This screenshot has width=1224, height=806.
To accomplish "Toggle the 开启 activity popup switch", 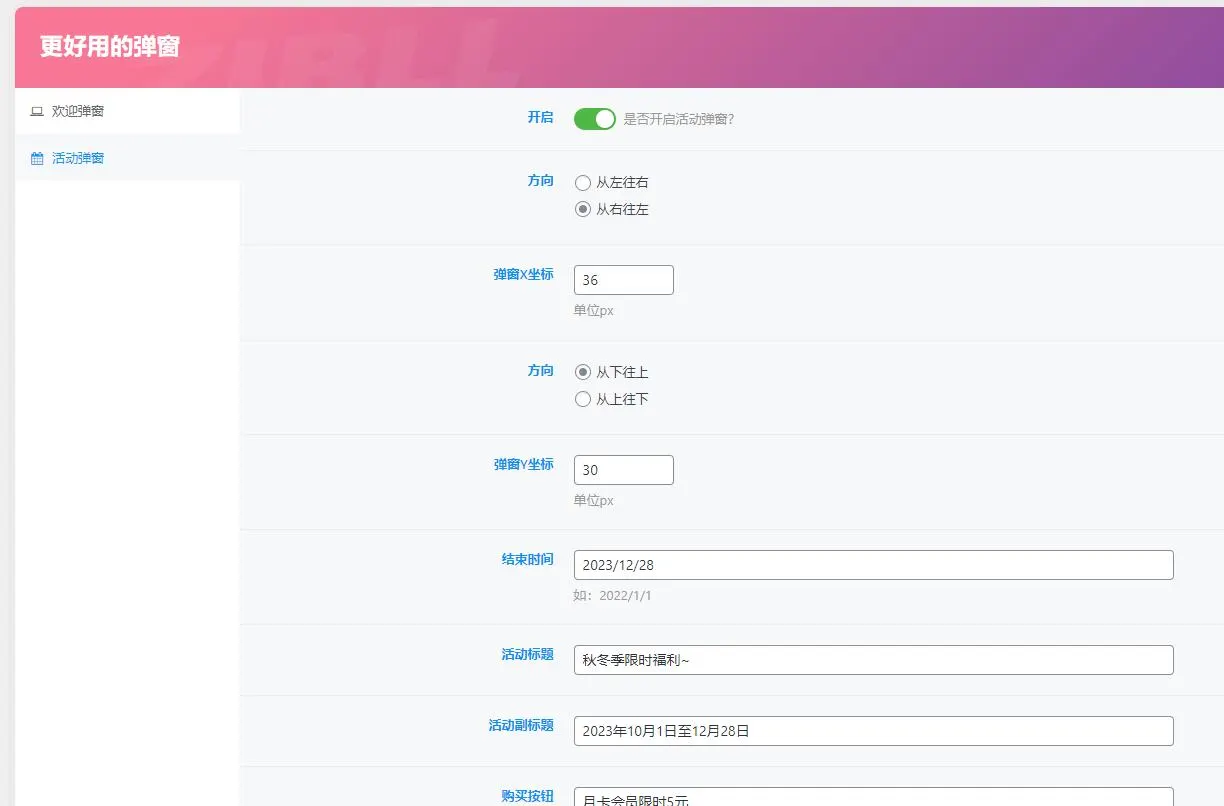I will [595, 119].
